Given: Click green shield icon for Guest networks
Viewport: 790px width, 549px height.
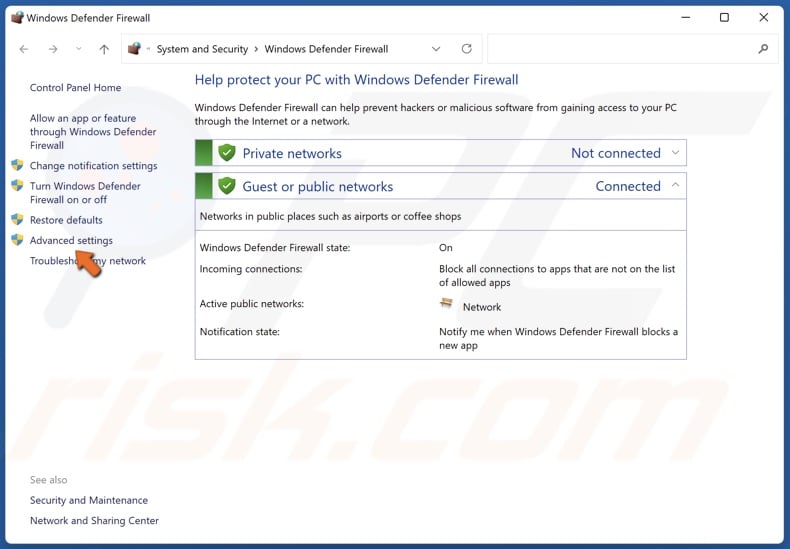Looking at the screenshot, I should pyautogui.click(x=227, y=186).
